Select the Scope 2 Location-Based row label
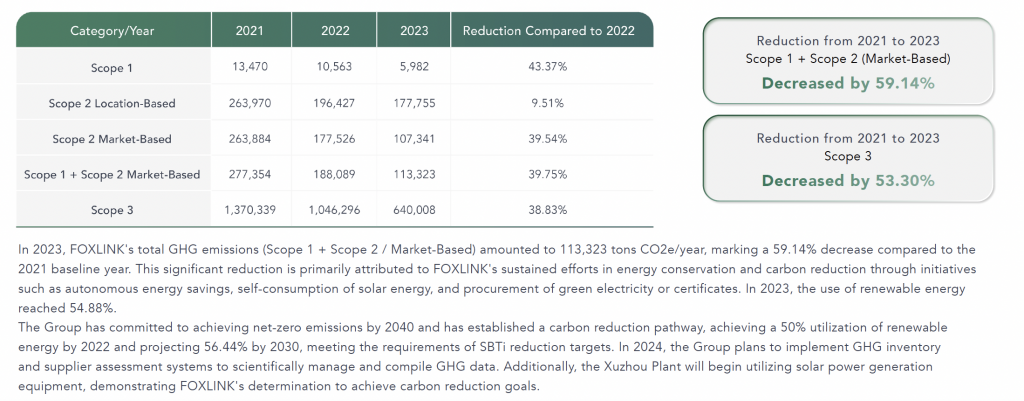 click(x=112, y=103)
